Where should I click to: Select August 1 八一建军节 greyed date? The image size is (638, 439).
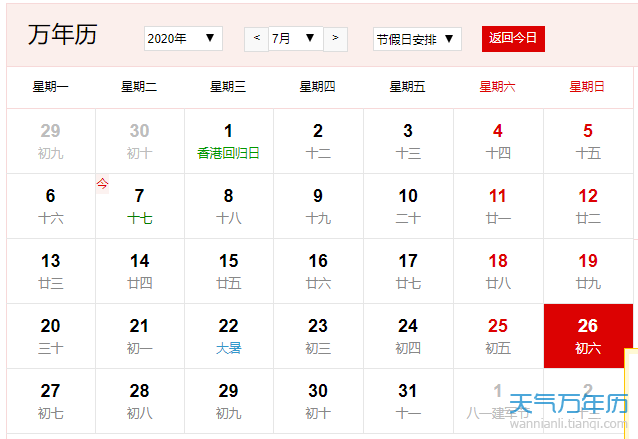coord(498,402)
